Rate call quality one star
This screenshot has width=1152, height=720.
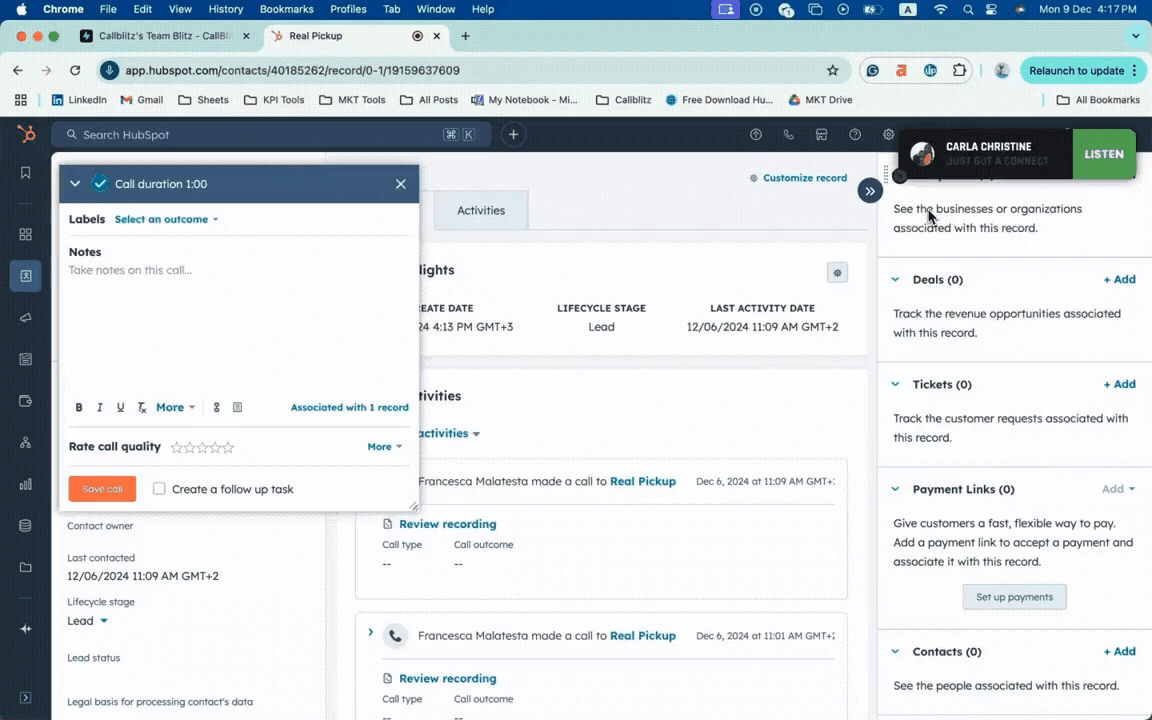coord(176,447)
